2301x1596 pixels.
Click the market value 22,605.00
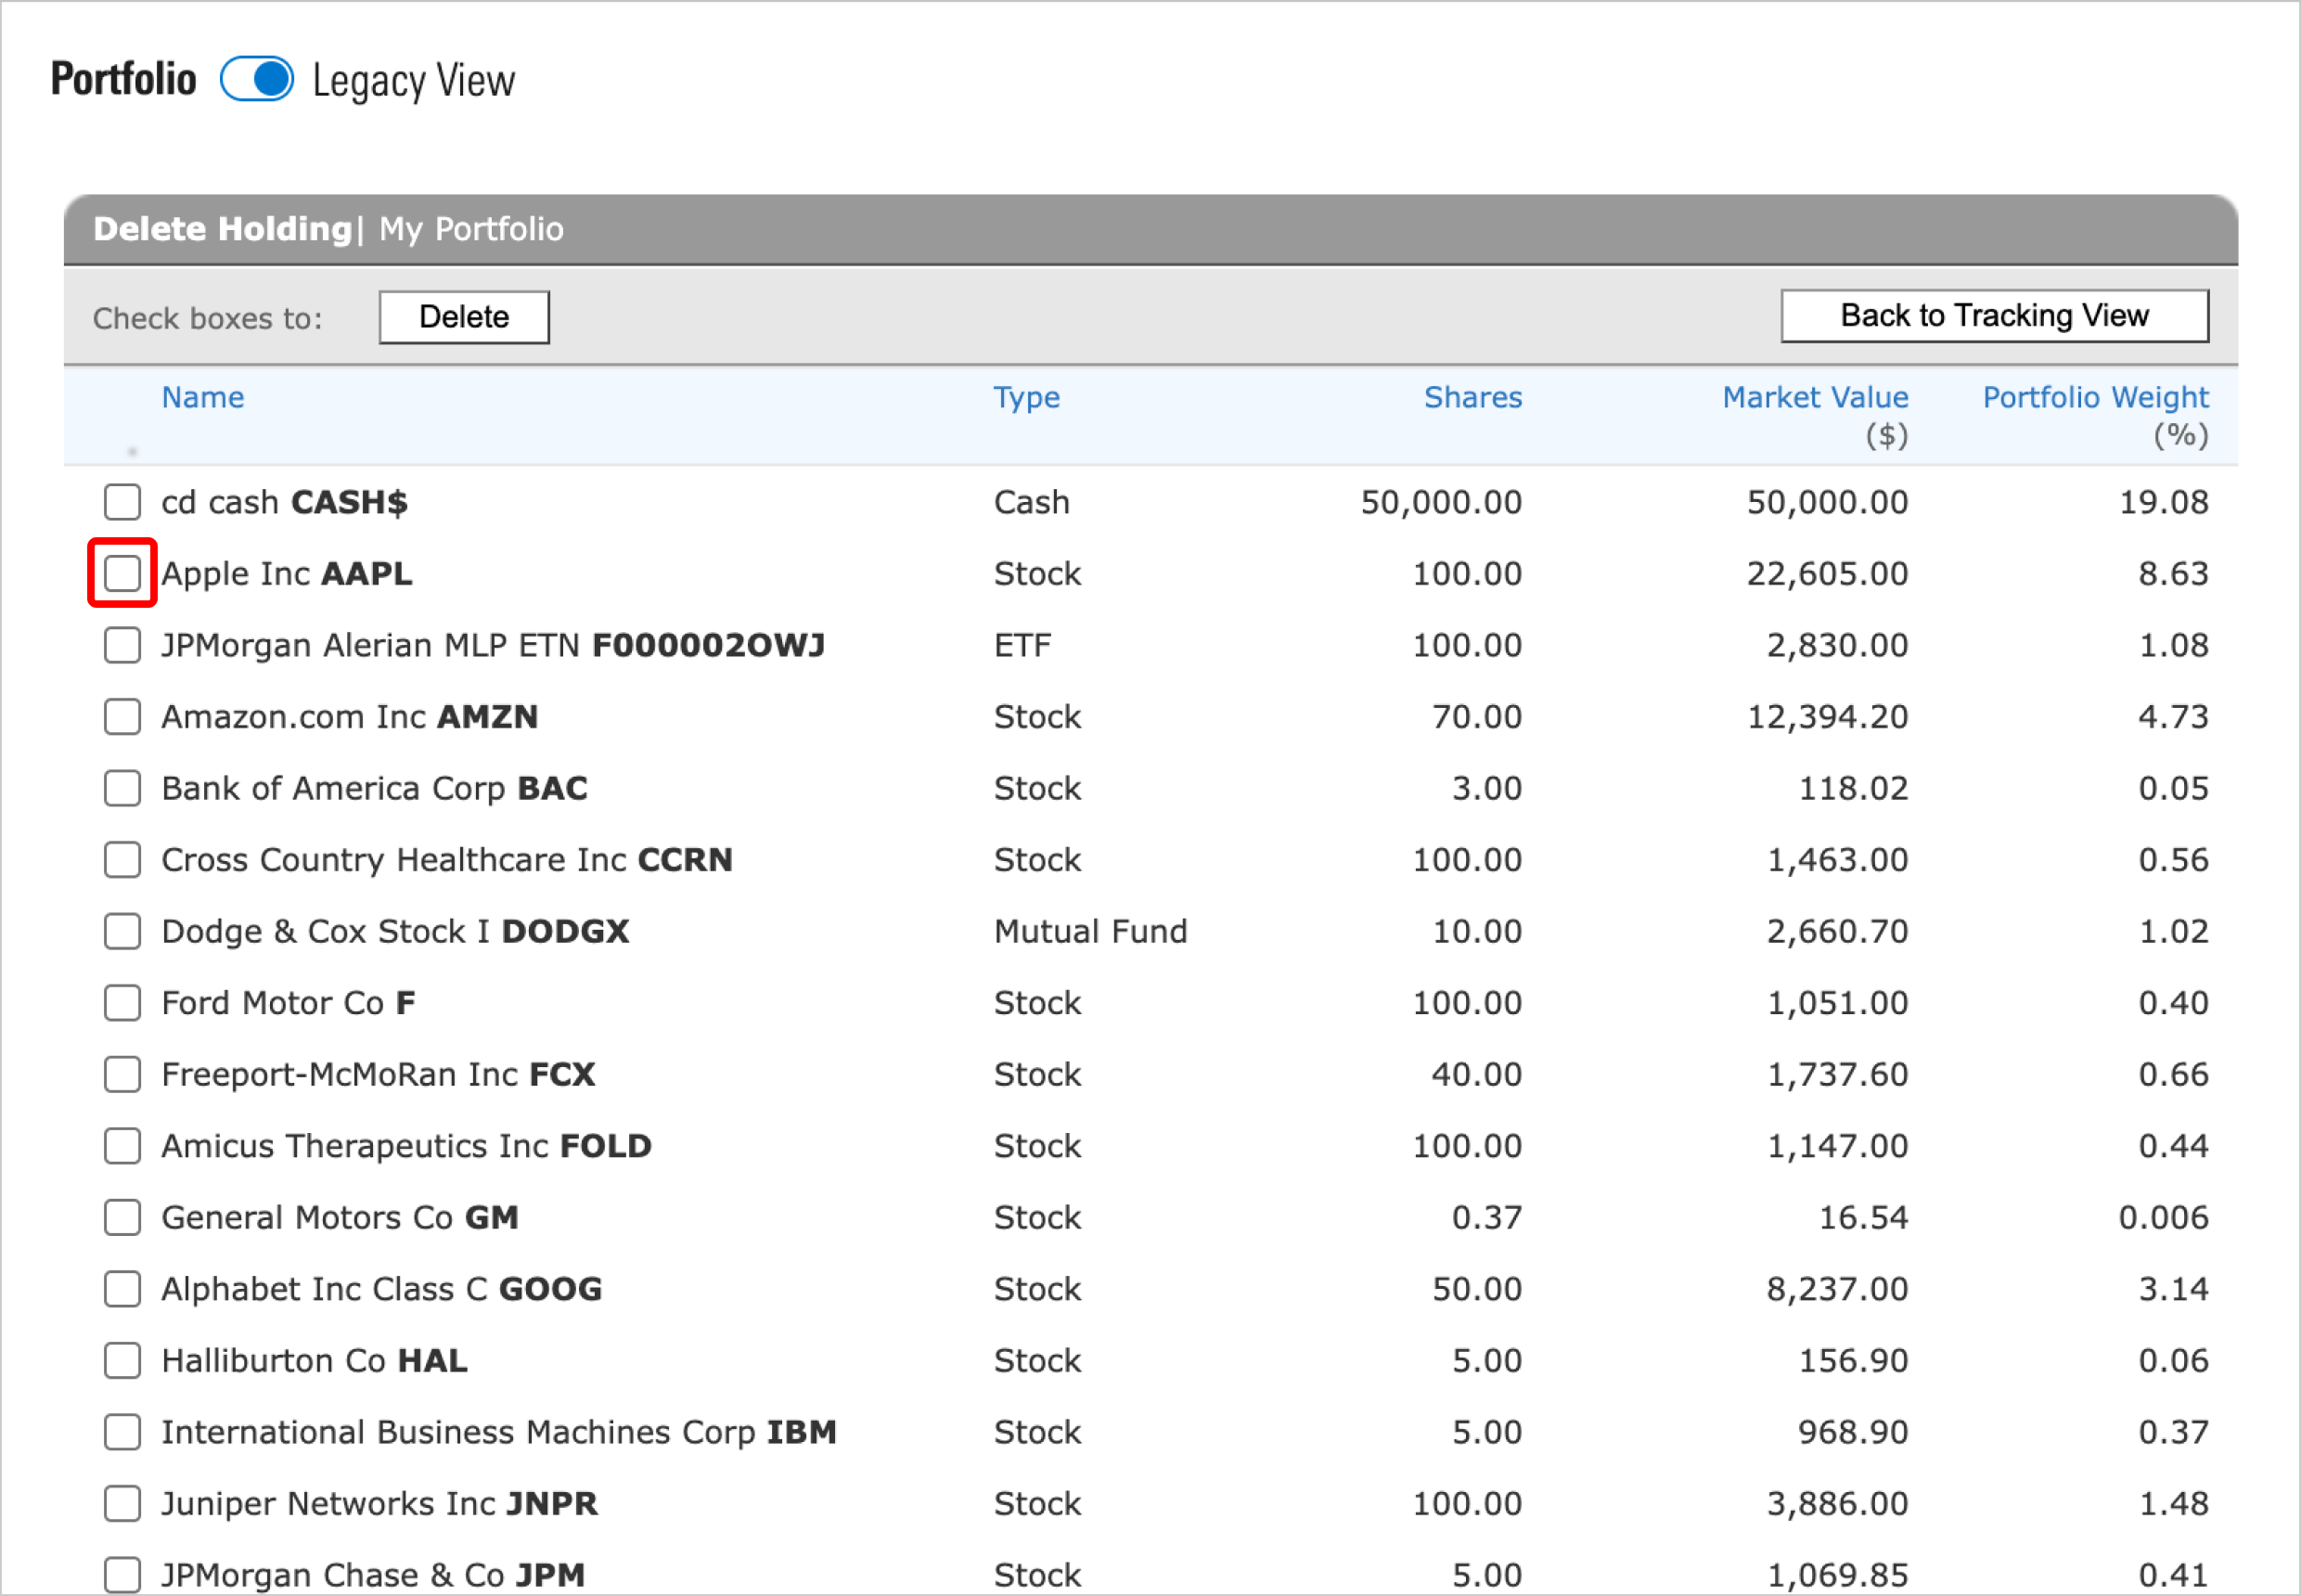pos(1827,574)
